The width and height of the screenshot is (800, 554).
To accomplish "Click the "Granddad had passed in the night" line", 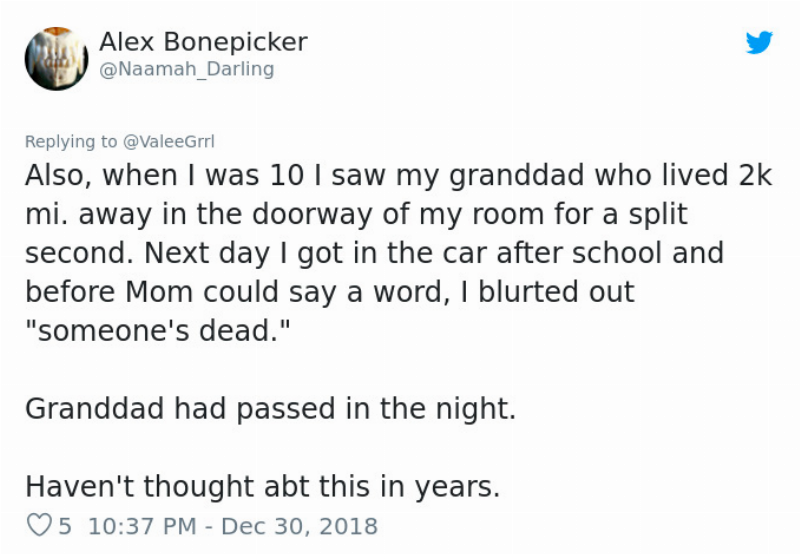I will (270, 409).
